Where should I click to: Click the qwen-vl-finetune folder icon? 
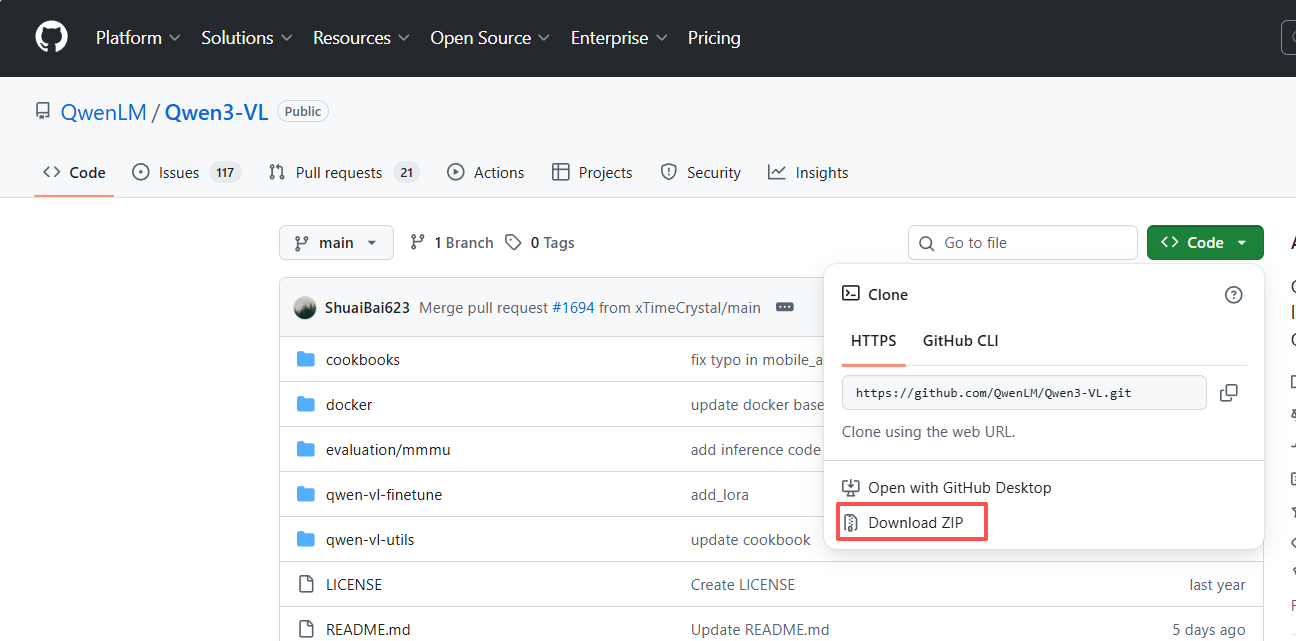[306, 494]
